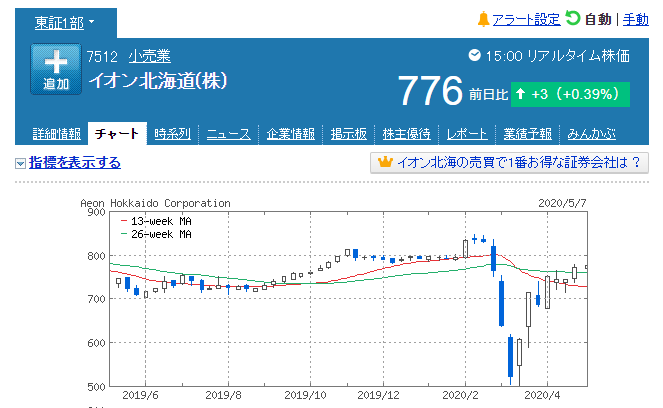Click リアルタイム株価 label
The height and width of the screenshot is (408, 663).
[579, 56]
